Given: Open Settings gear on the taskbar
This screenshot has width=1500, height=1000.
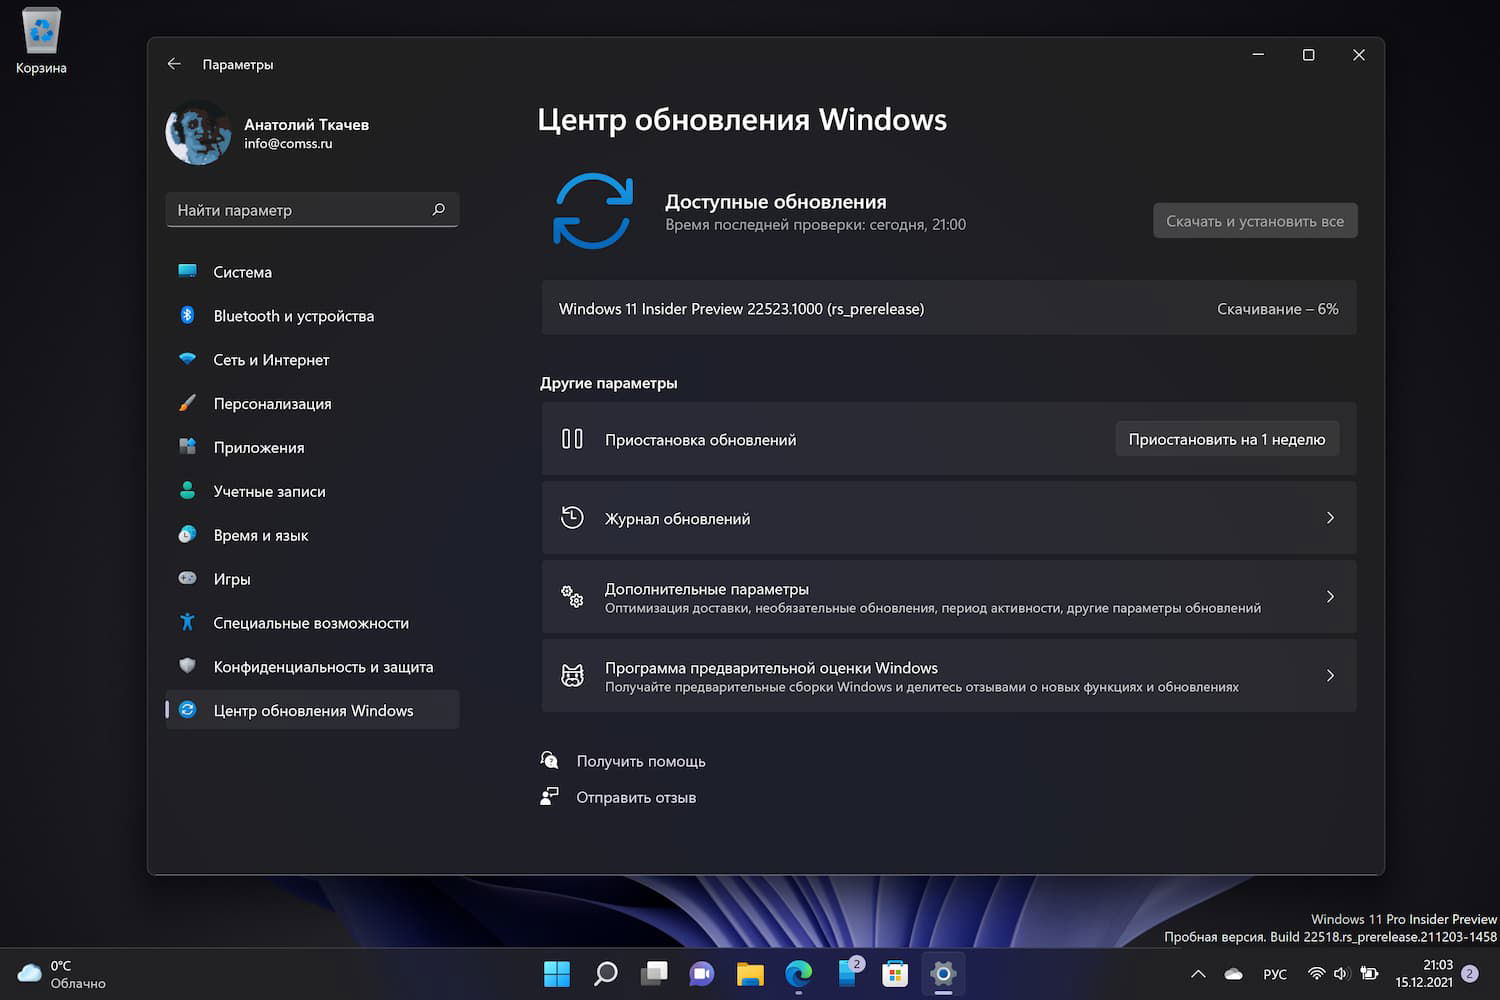Looking at the screenshot, I should click(942, 973).
